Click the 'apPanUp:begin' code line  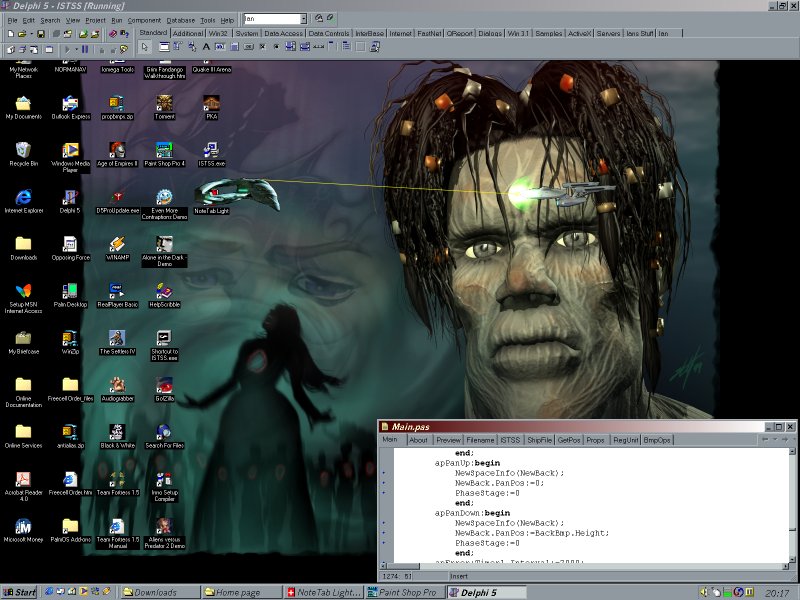(x=467, y=463)
